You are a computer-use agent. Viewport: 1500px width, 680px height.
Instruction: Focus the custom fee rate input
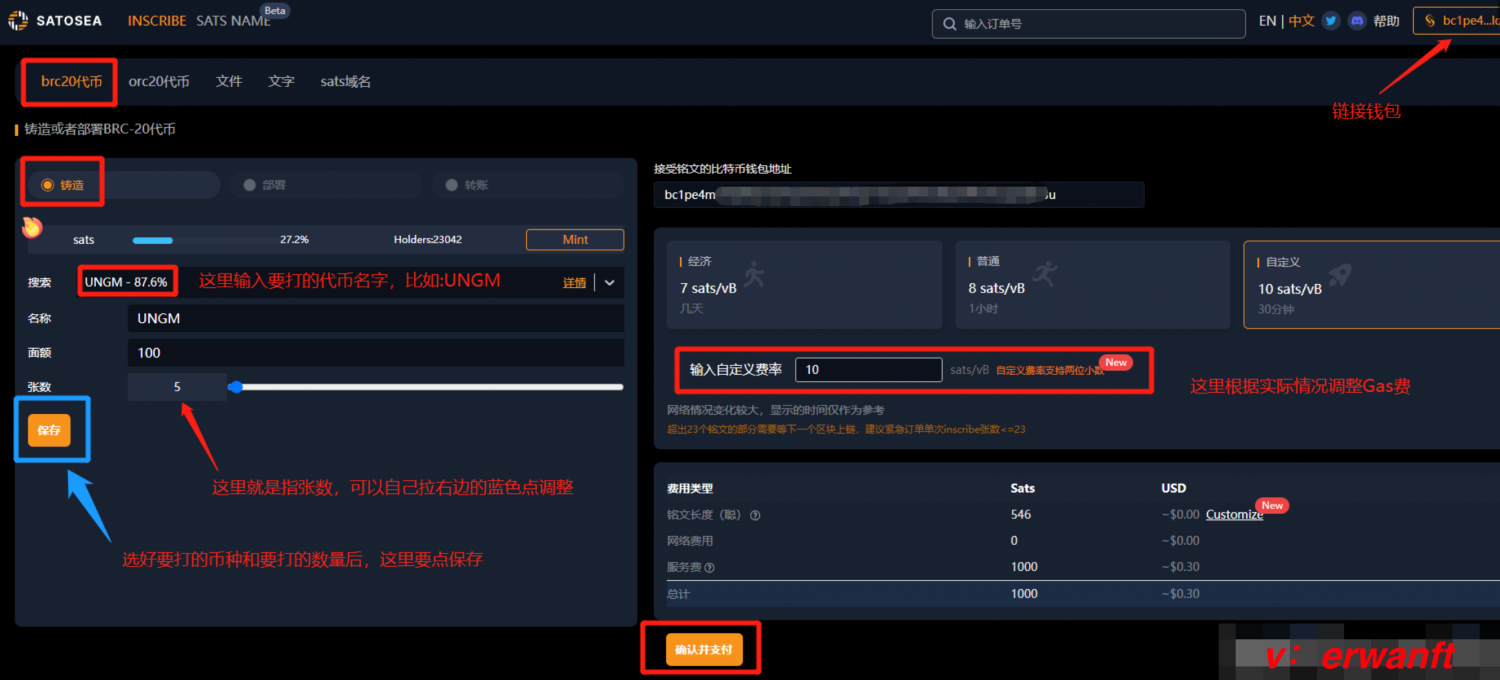tap(868, 370)
